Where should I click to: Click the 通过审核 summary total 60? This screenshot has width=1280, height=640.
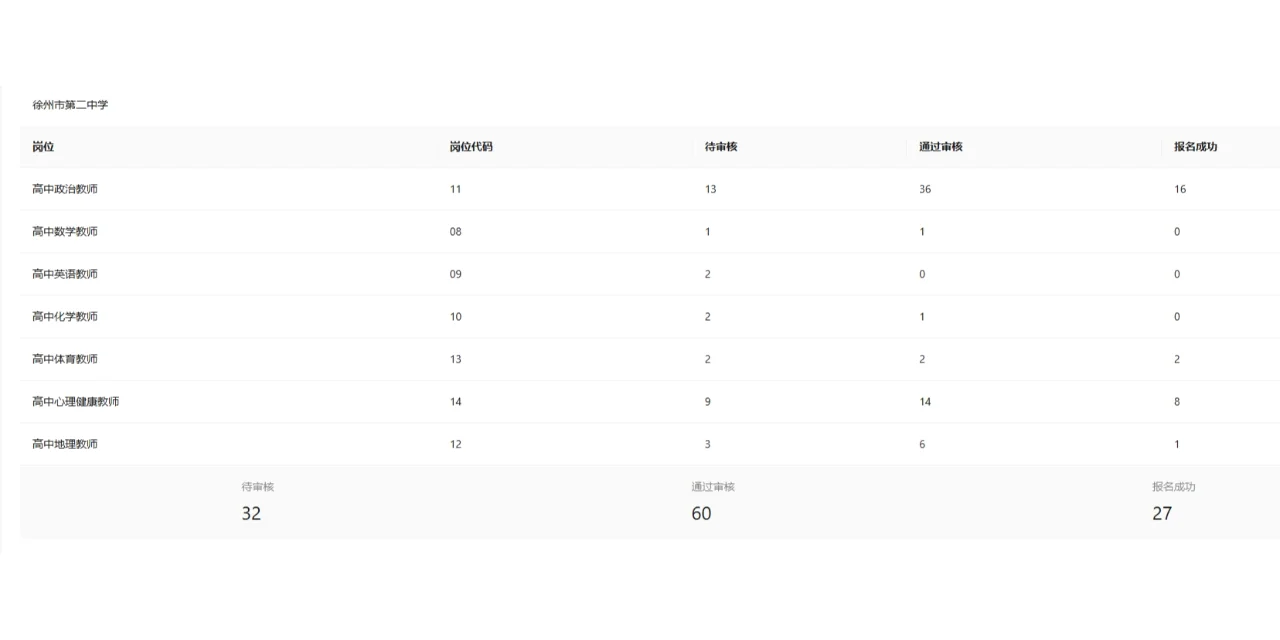[701, 513]
